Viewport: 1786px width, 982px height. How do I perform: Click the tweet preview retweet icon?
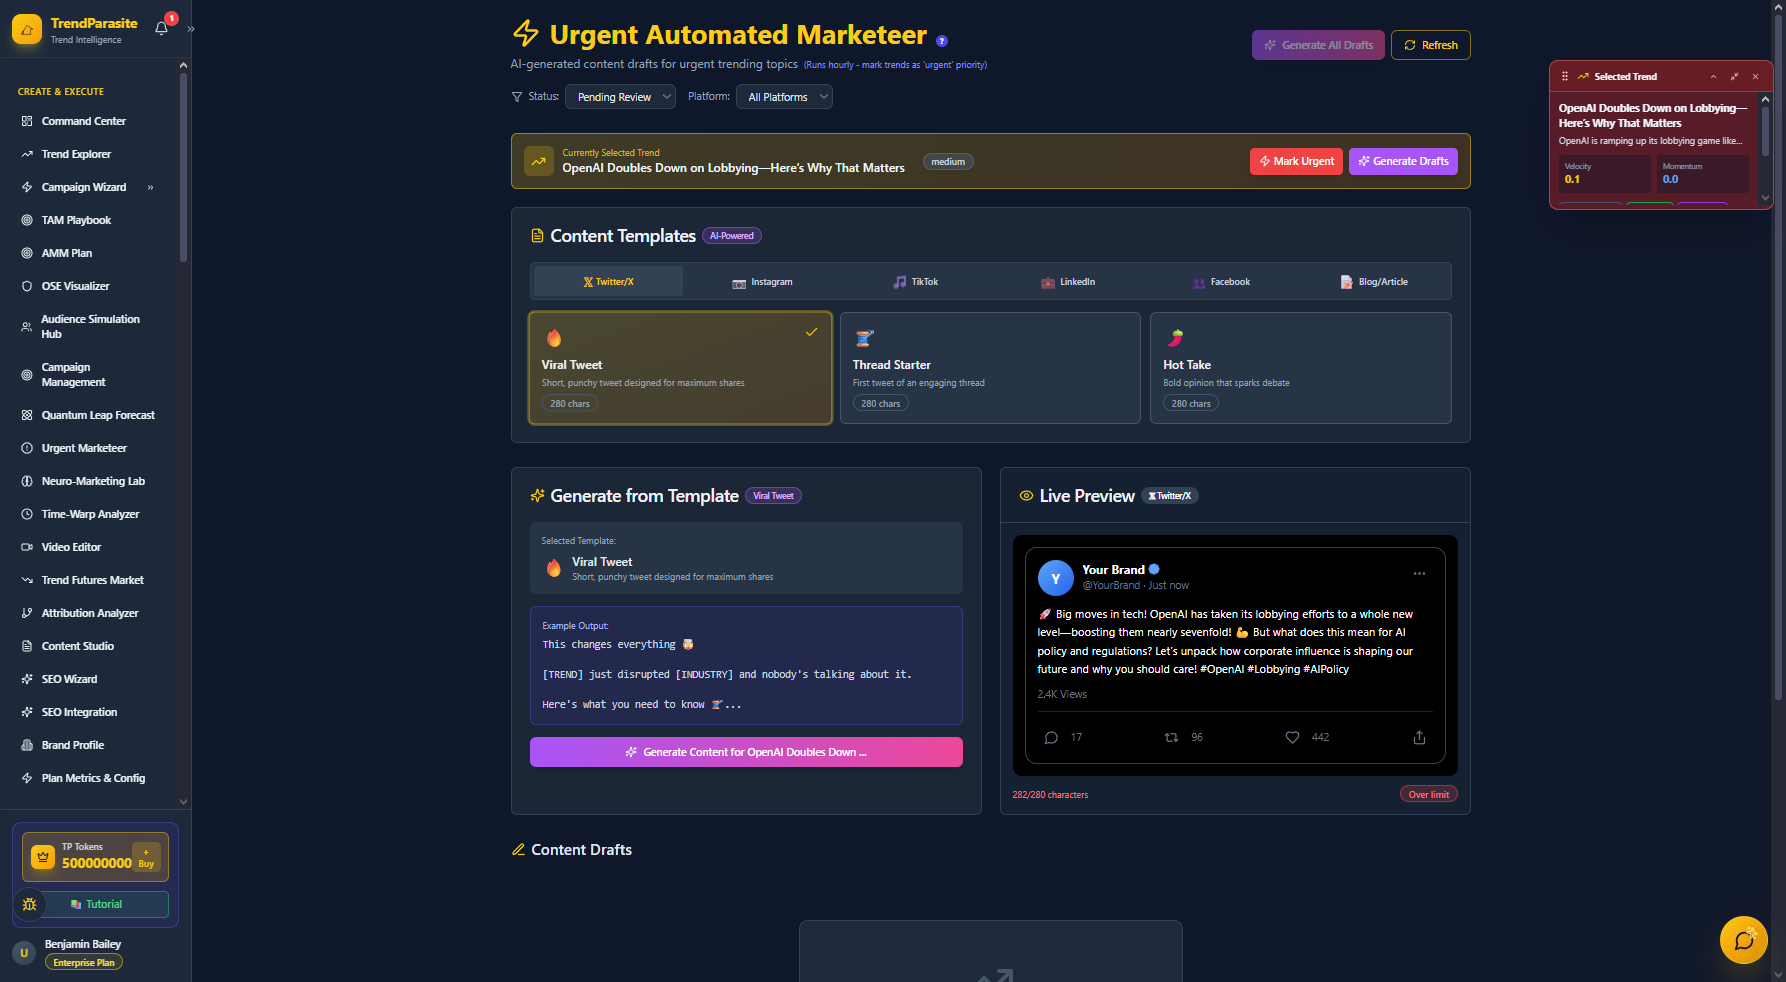[1171, 738]
